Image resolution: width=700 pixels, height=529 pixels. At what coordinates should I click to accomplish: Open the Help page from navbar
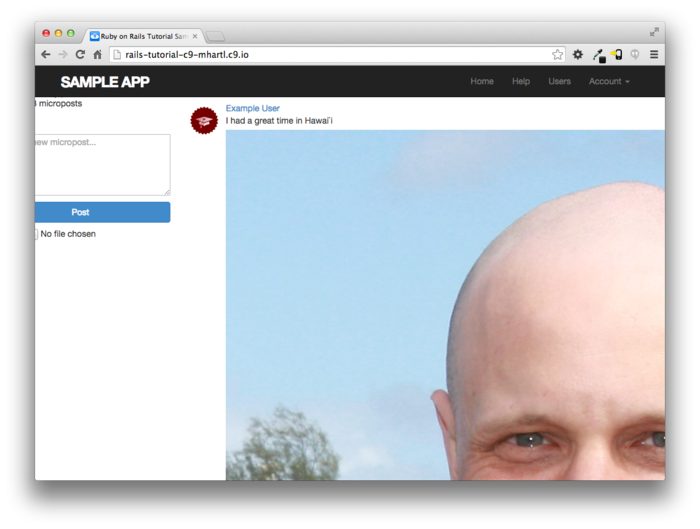[x=521, y=81]
